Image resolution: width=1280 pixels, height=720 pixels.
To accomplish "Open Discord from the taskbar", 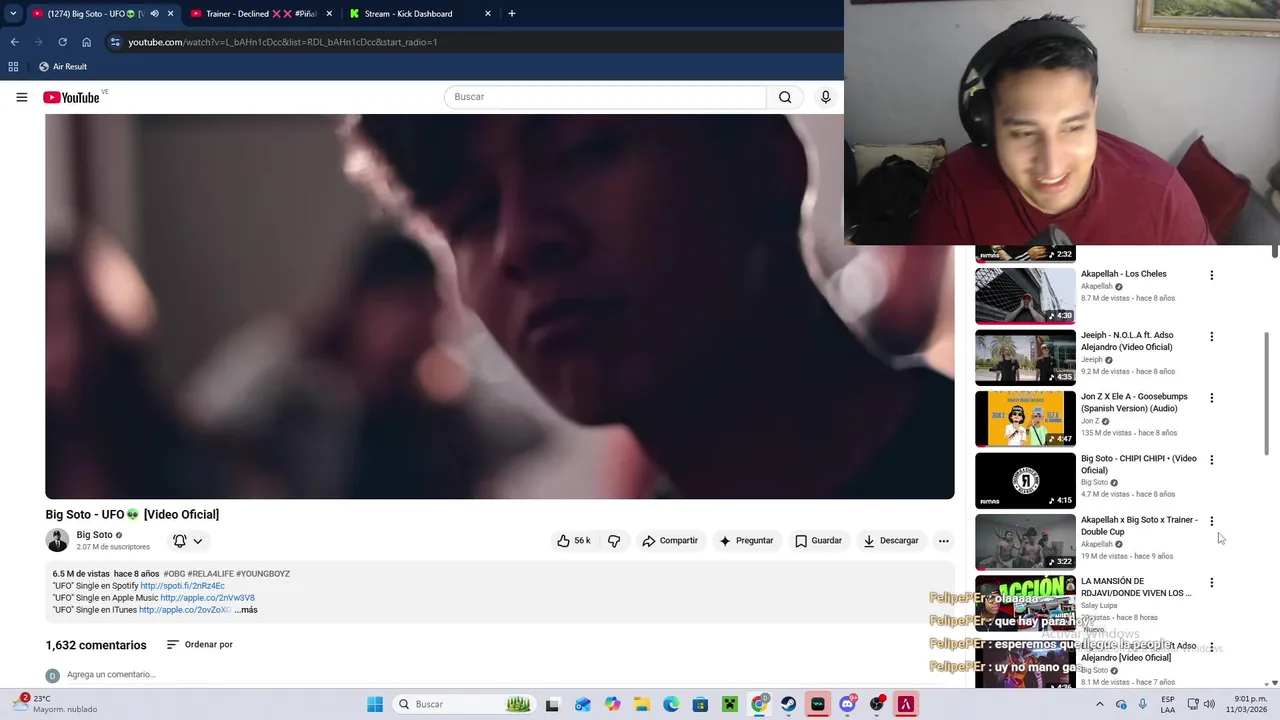I will pos(848,704).
